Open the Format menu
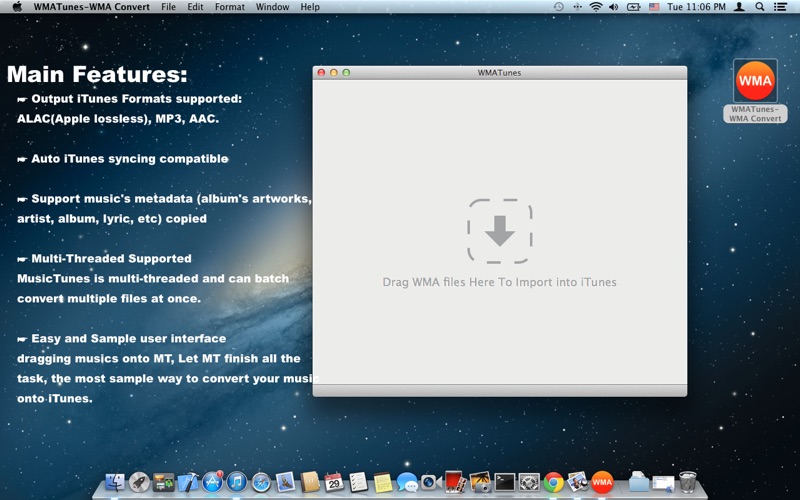This screenshot has height=500, width=800. point(230,7)
